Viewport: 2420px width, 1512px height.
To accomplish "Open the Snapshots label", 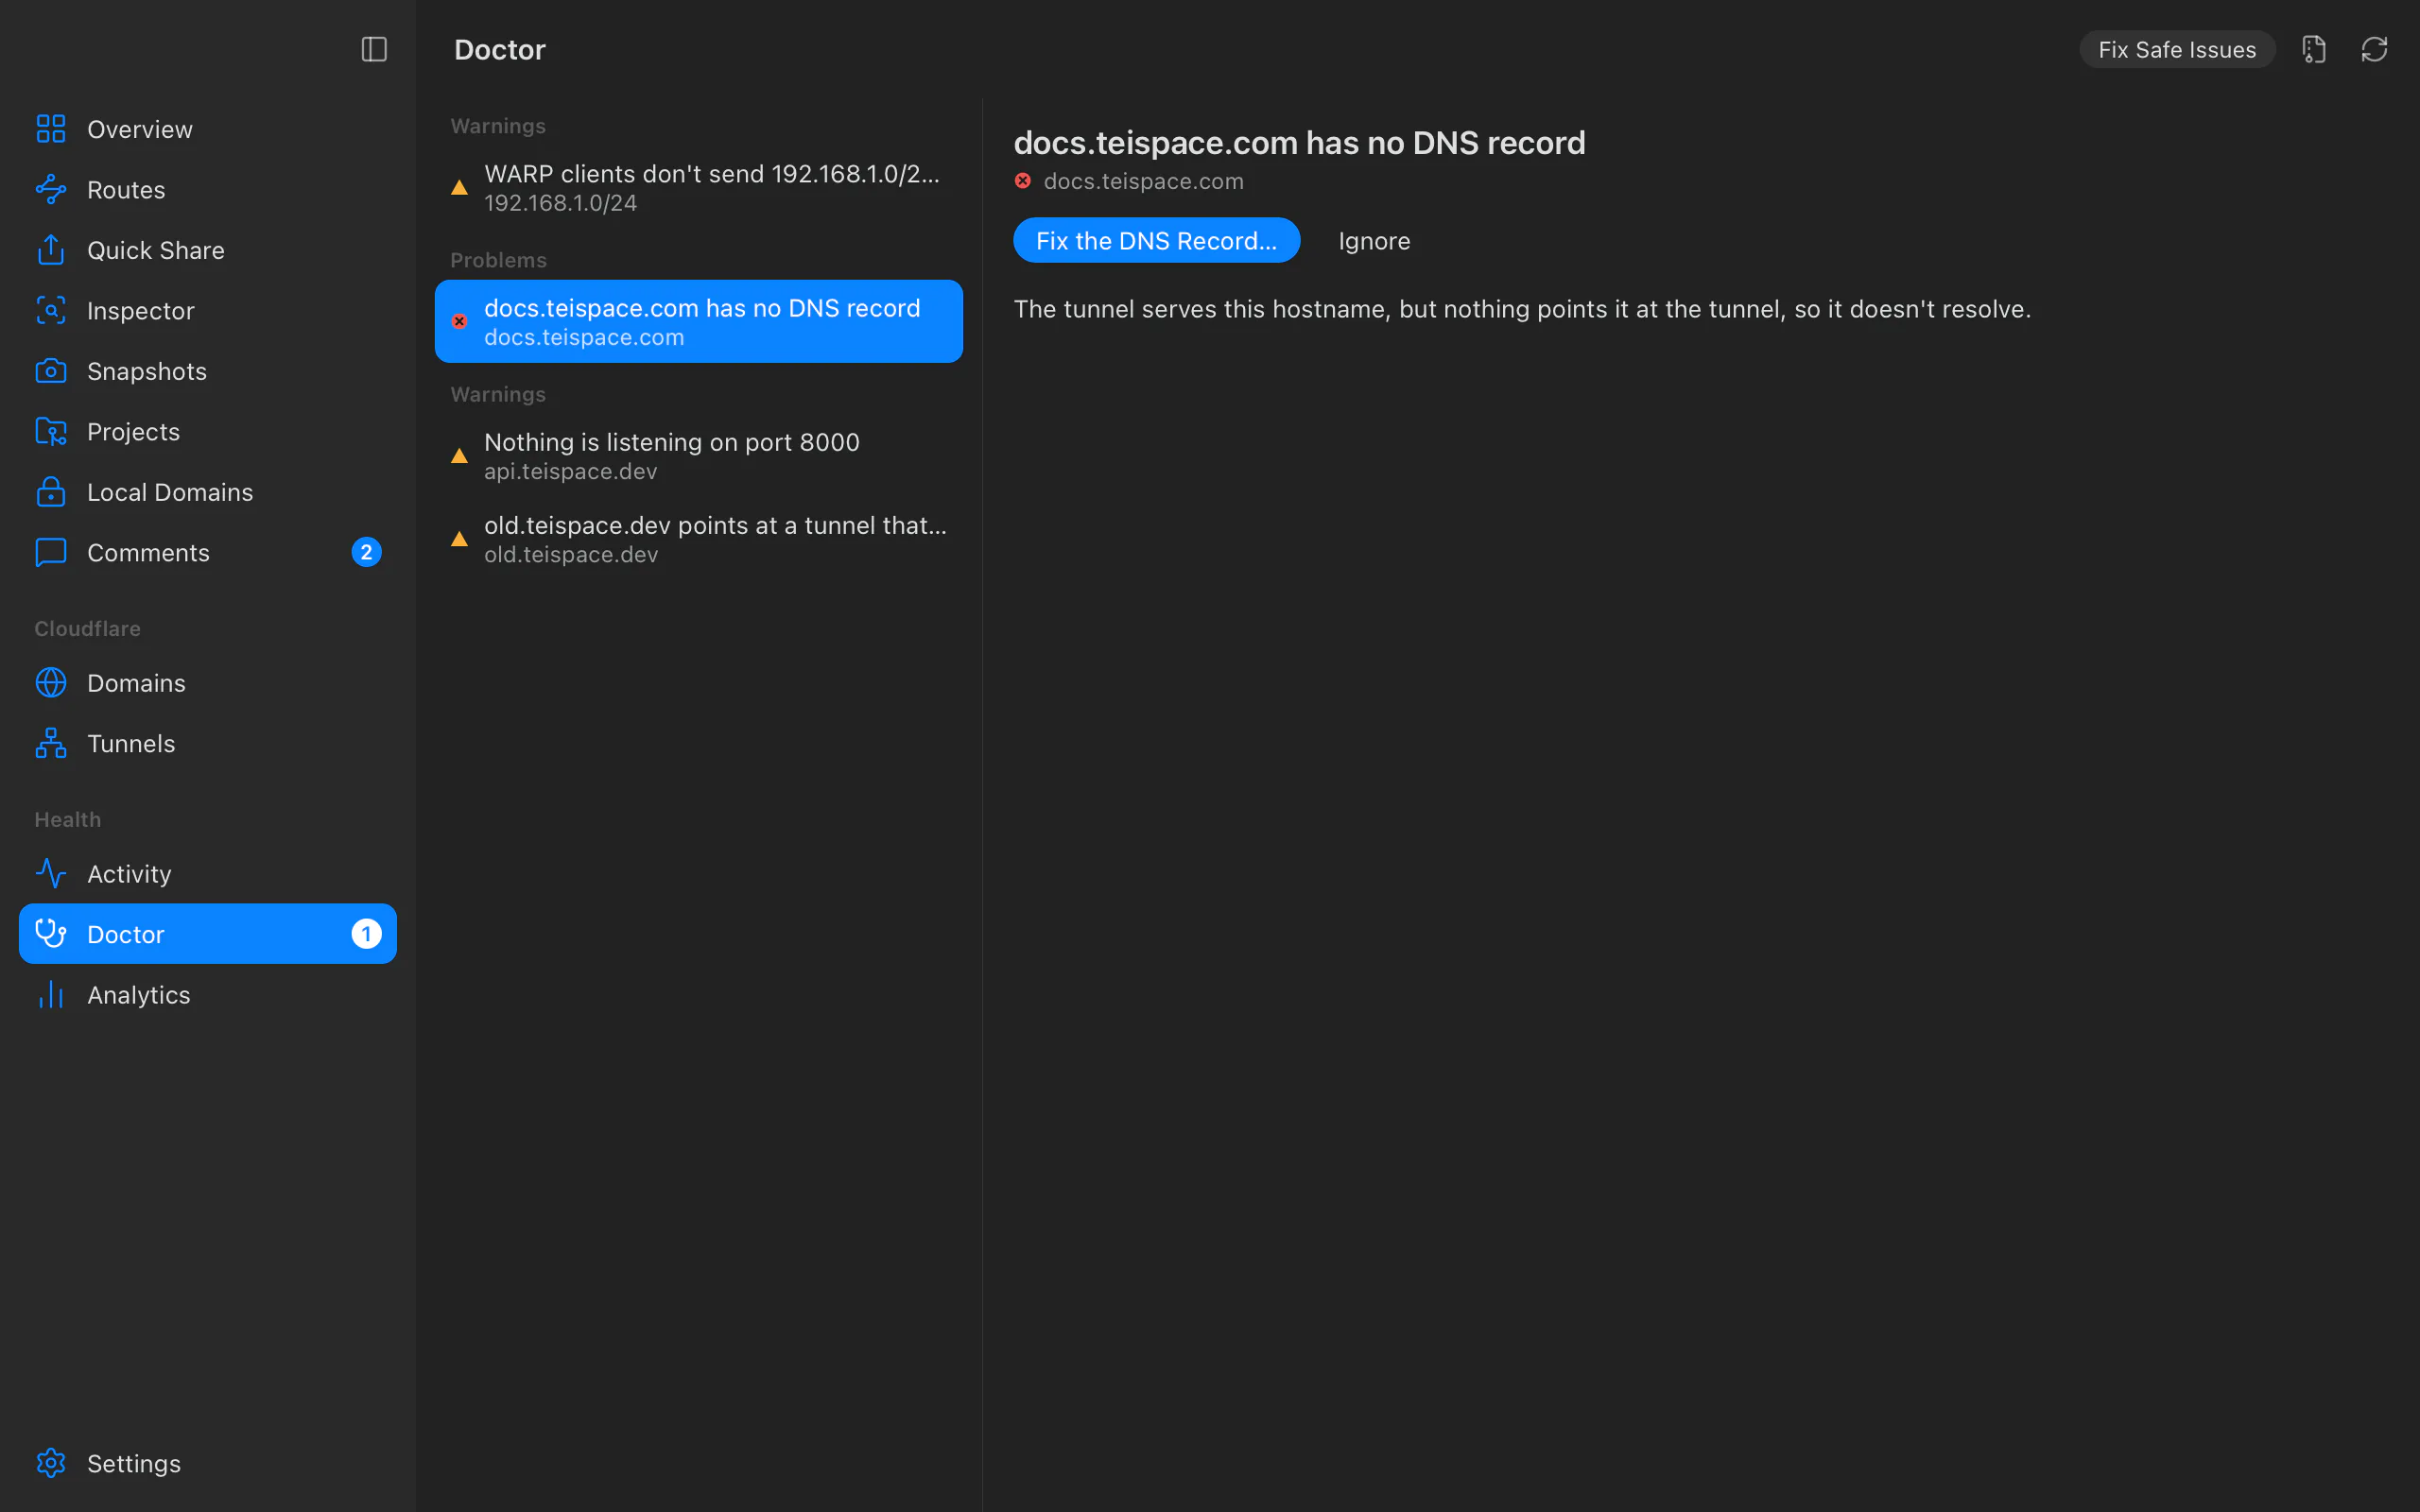I will coord(147,371).
